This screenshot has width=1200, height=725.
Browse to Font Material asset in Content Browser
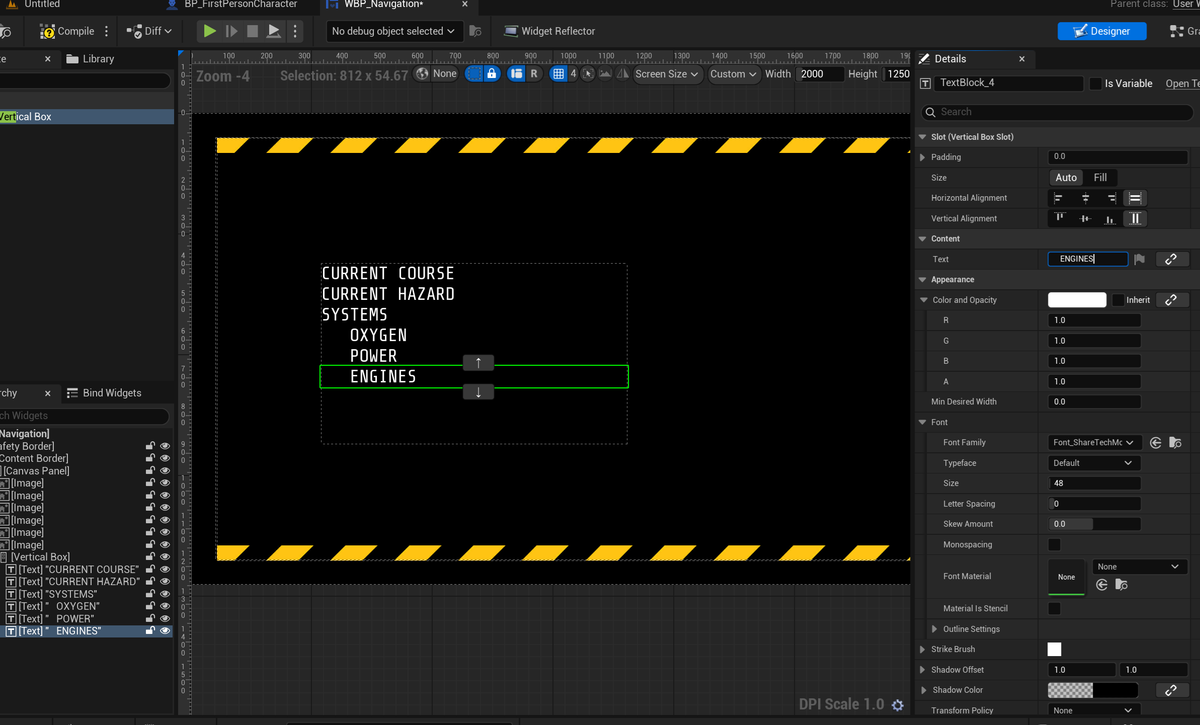tap(1121, 585)
